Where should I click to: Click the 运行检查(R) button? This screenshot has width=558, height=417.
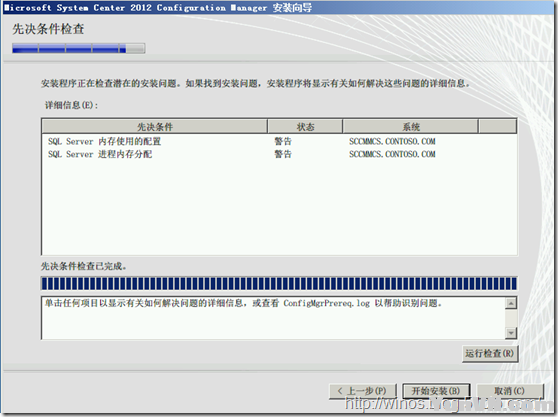(490, 354)
